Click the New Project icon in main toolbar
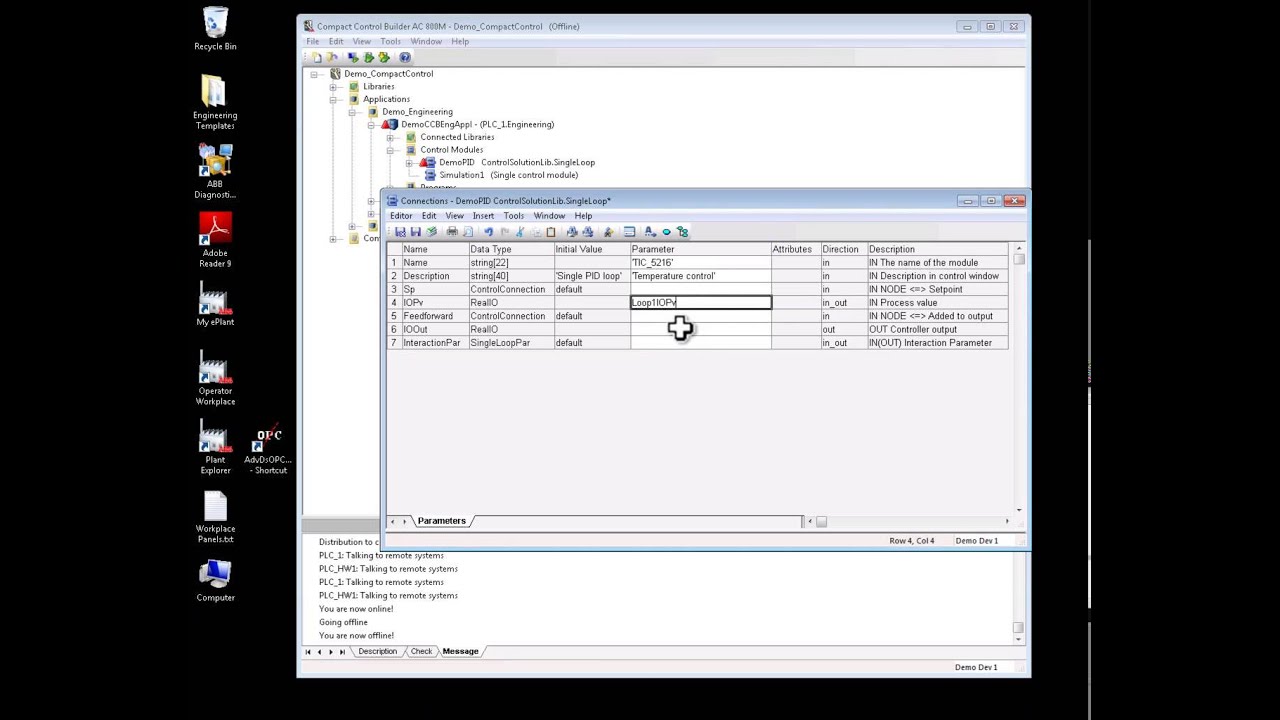The height and width of the screenshot is (720, 1280). pos(317,57)
